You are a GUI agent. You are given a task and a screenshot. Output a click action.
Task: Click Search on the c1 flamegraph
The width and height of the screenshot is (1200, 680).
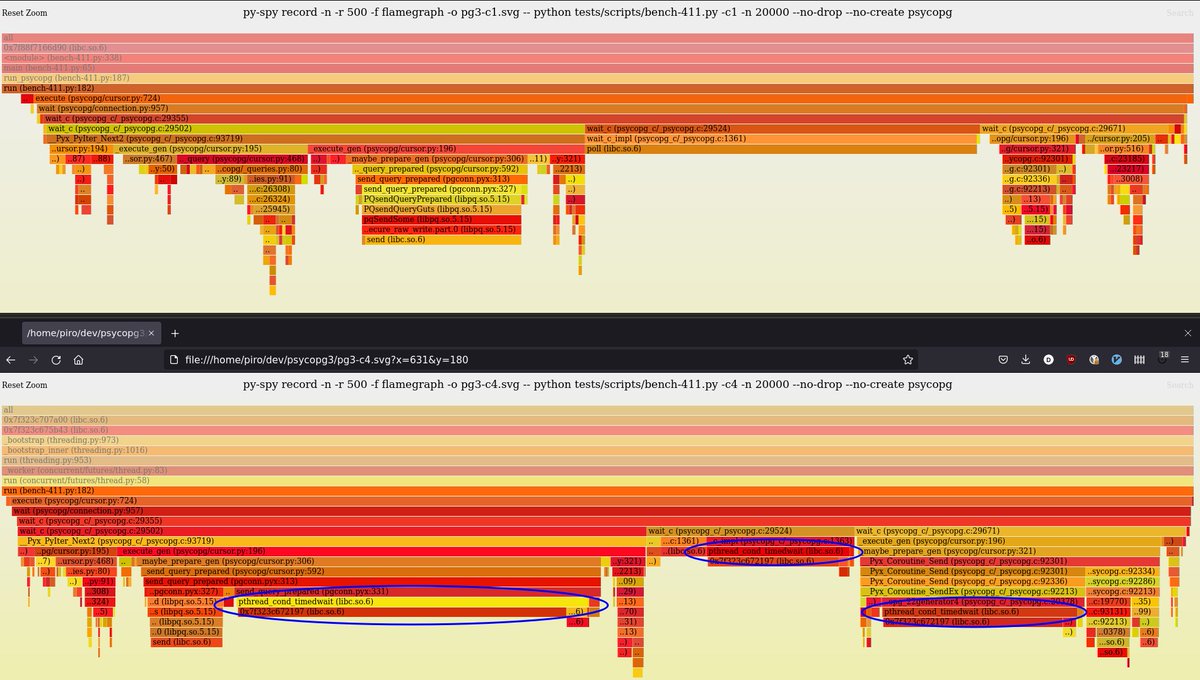(1179, 13)
